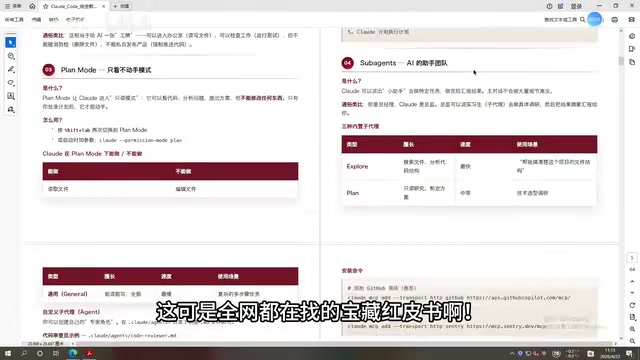Open Task View on the taskbar
Image resolution: width=640 pixels, height=360 pixels.
[56, 353]
